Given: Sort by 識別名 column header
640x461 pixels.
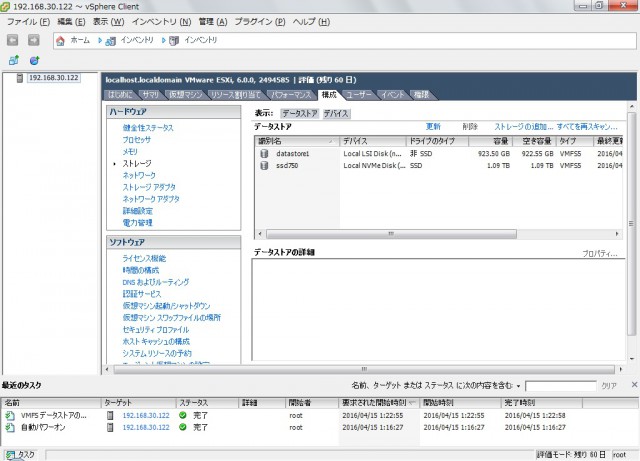Looking at the screenshot, I should click(x=271, y=141).
